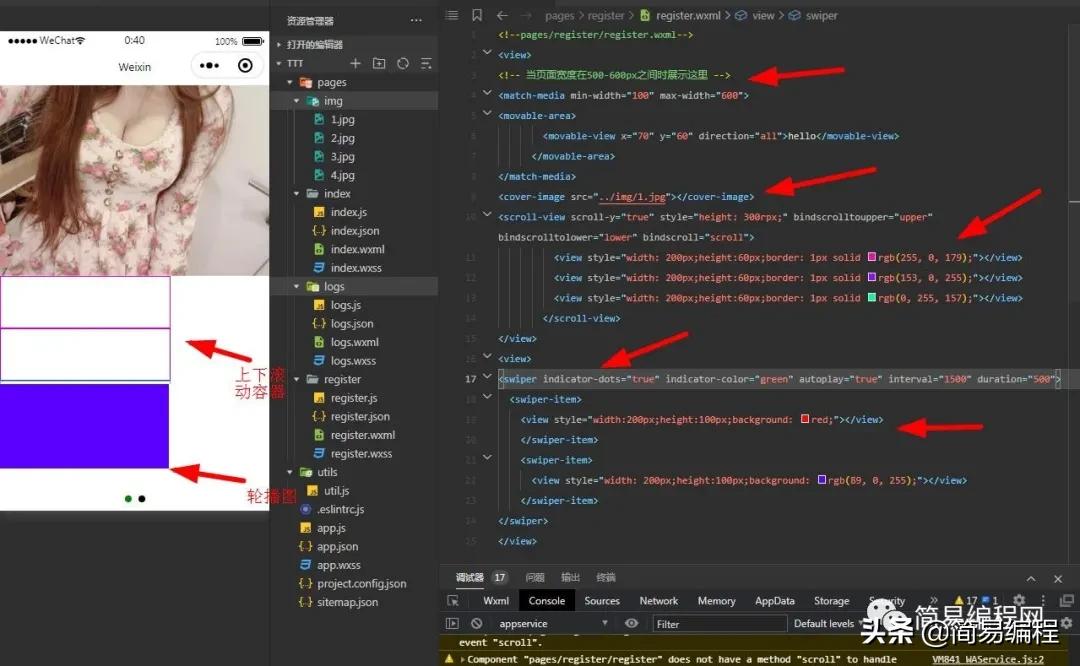Viewport: 1080px width, 666px height.
Task: Switch to the Network tab
Action: click(x=659, y=601)
